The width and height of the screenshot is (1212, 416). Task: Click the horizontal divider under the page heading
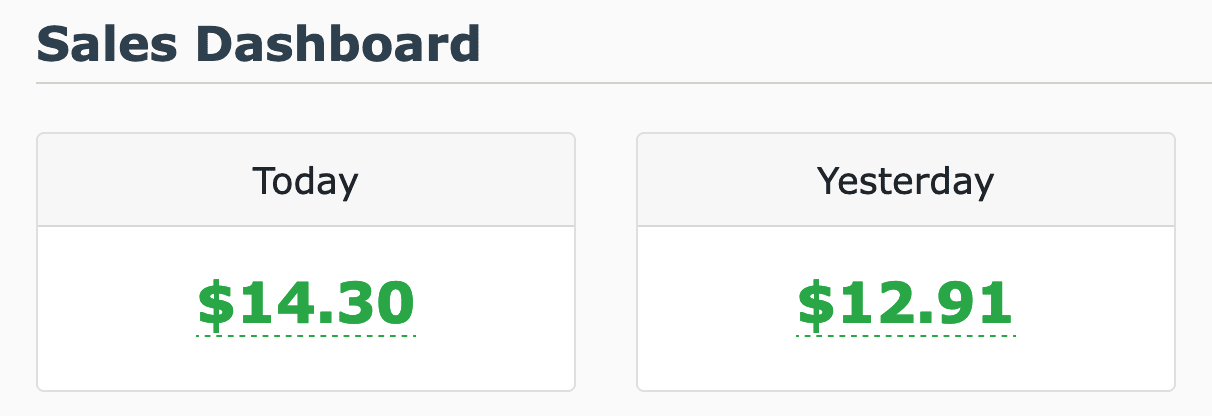pyautogui.click(x=620, y=82)
